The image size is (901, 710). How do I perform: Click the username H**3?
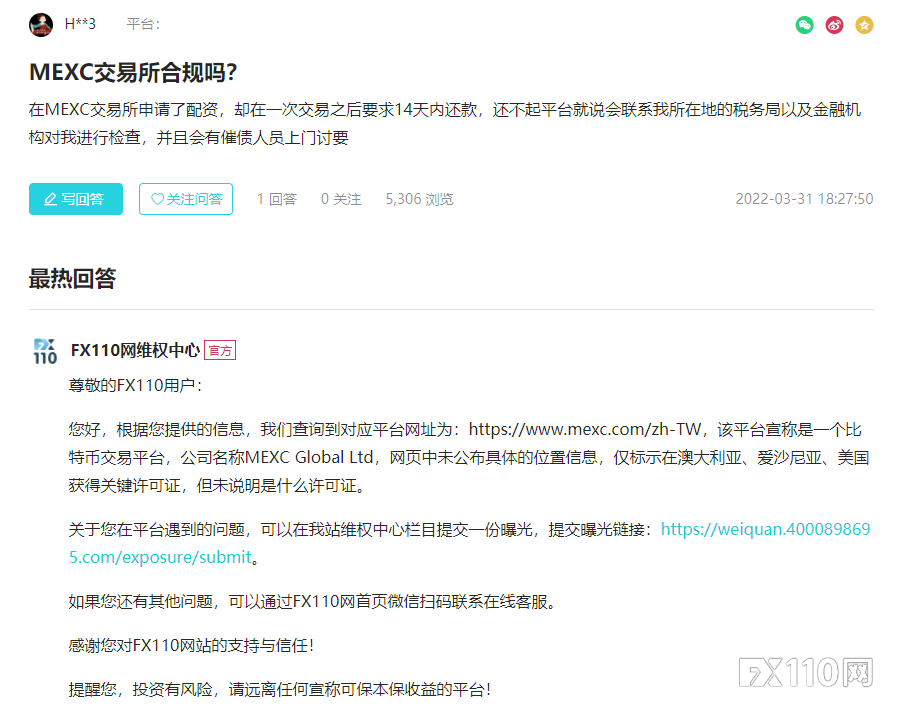tap(80, 24)
